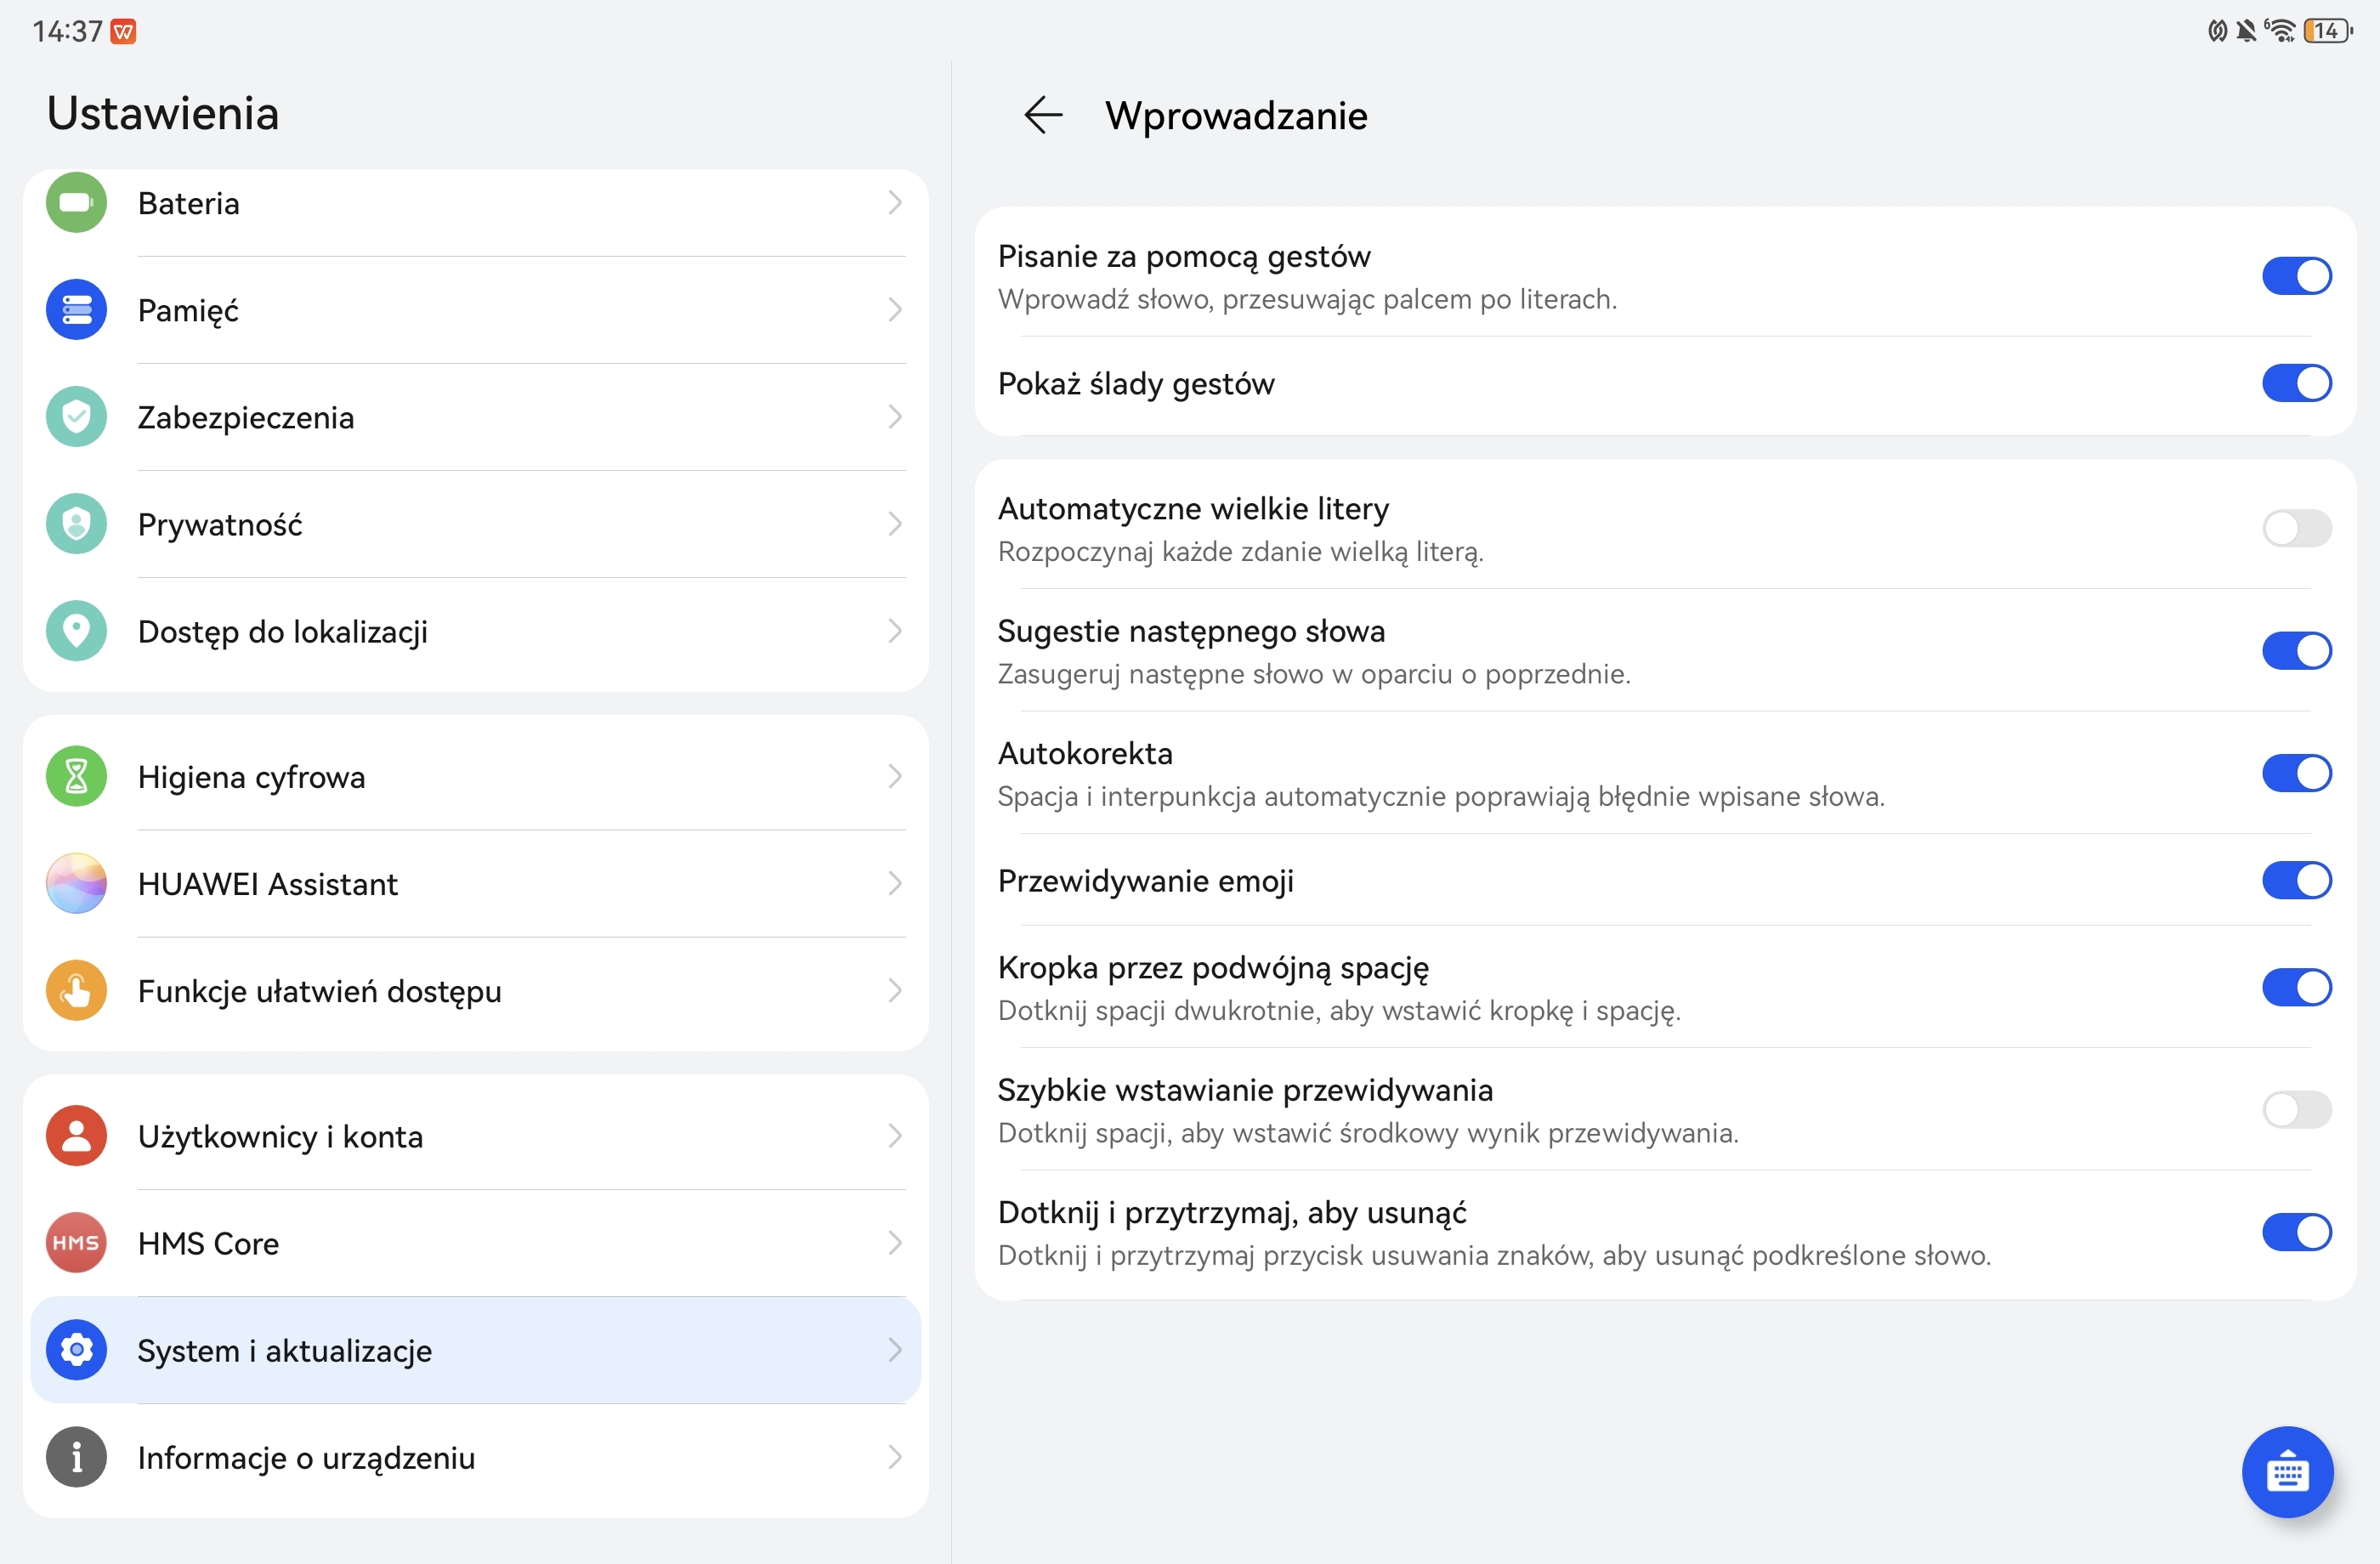Tap the System i aktualizacje gear icon
This screenshot has width=2380, height=1564.
point(76,1350)
